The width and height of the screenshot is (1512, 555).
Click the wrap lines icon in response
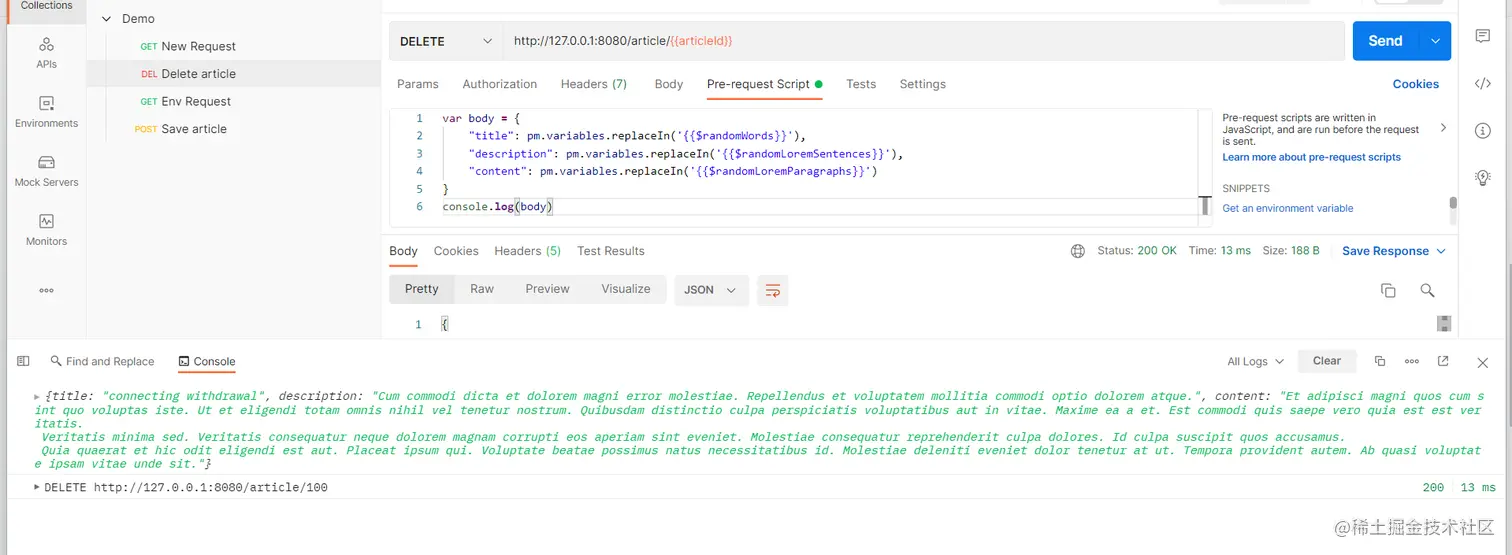(x=772, y=290)
